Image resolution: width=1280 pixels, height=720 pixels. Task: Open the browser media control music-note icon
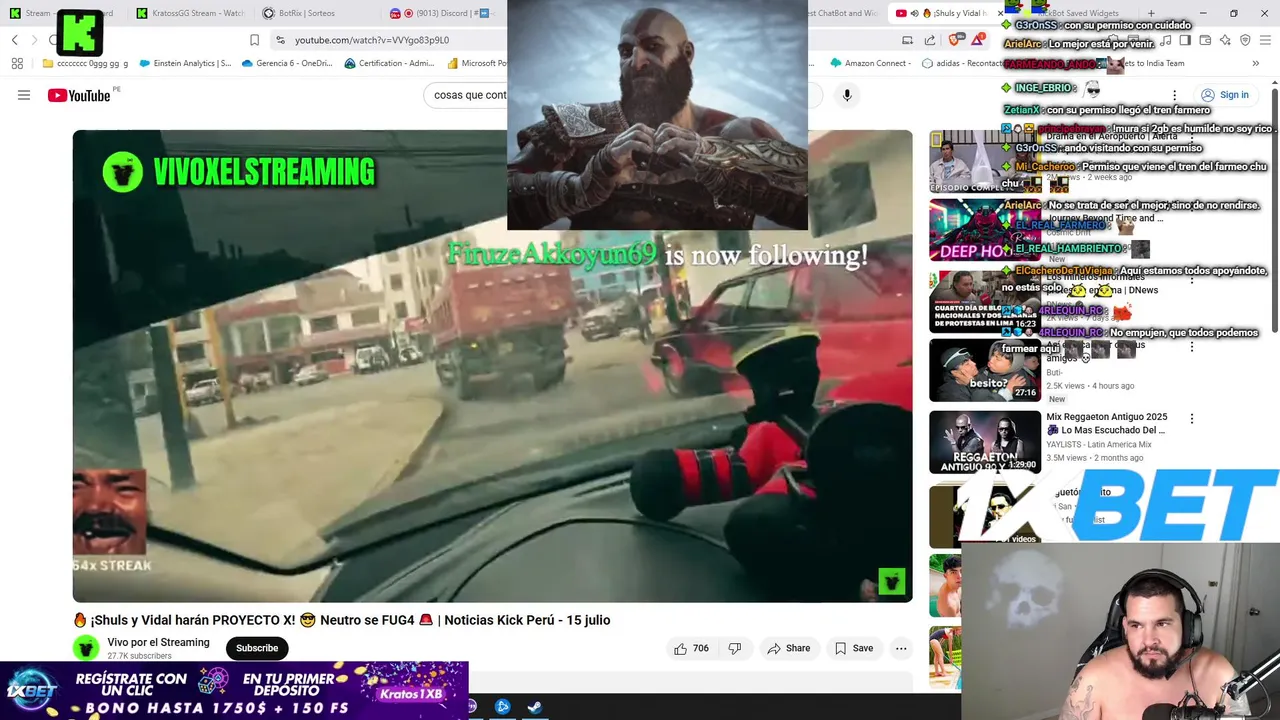pyautogui.click(x=1165, y=40)
